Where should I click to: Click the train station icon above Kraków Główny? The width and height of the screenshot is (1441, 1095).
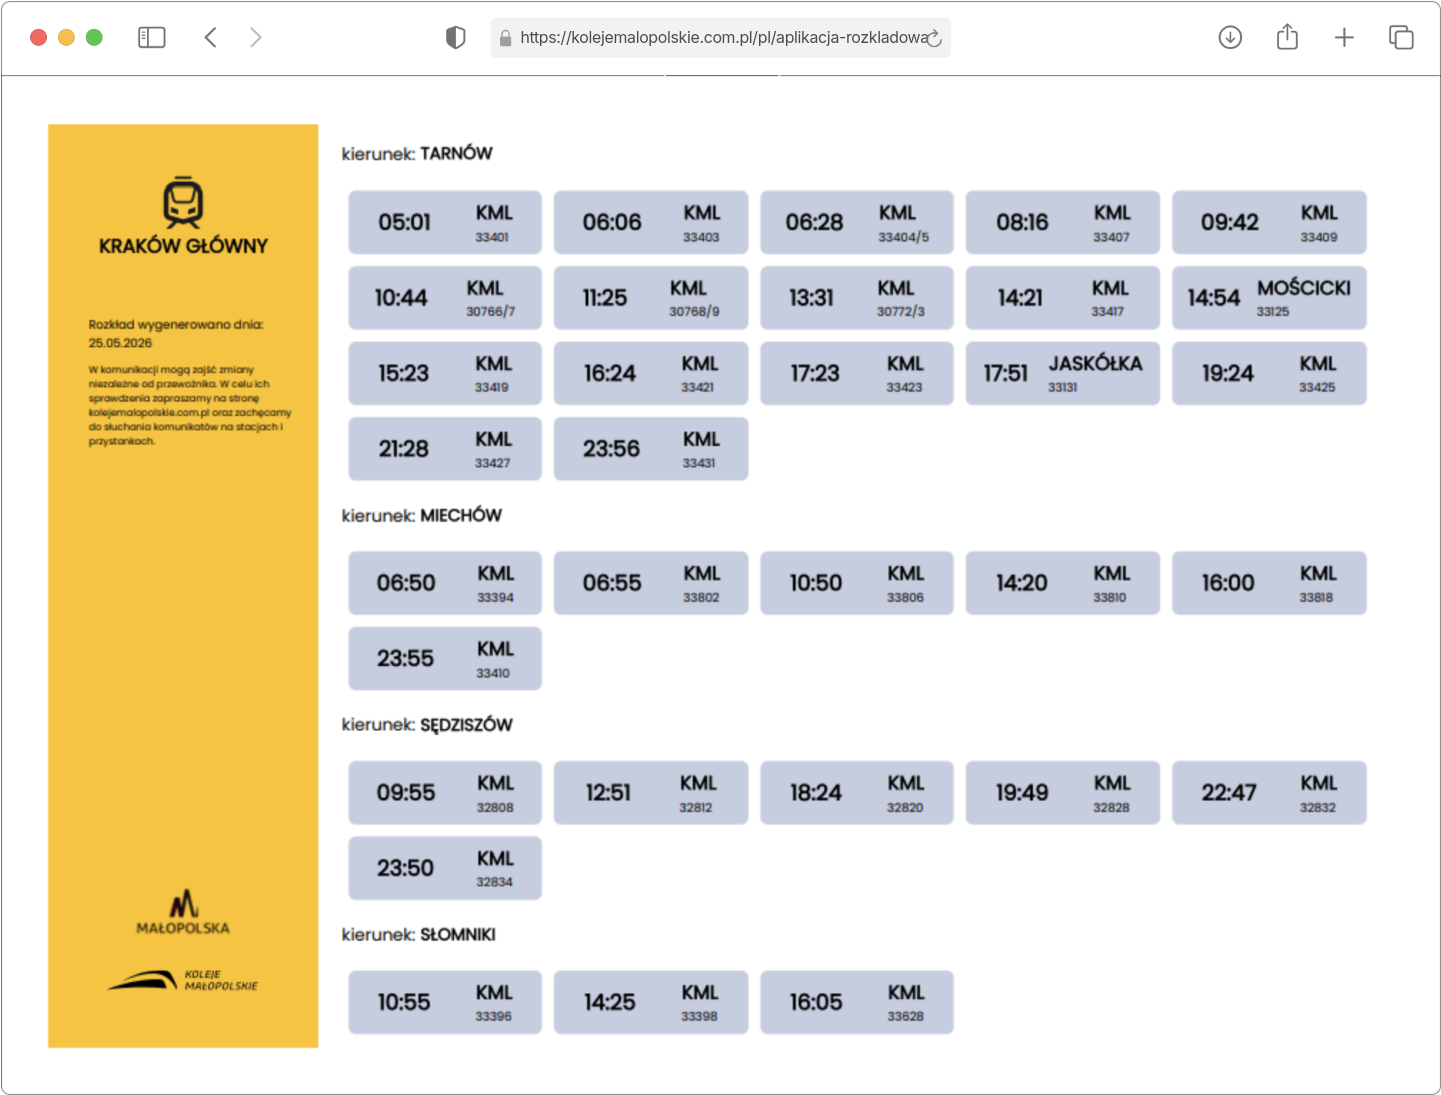coord(183,202)
